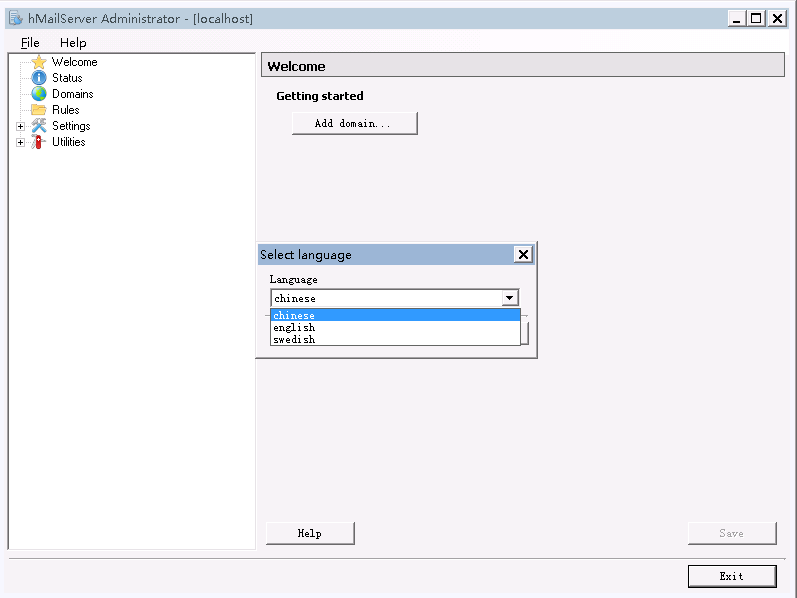
Task: Click the Rules folder icon
Action: click(39, 109)
